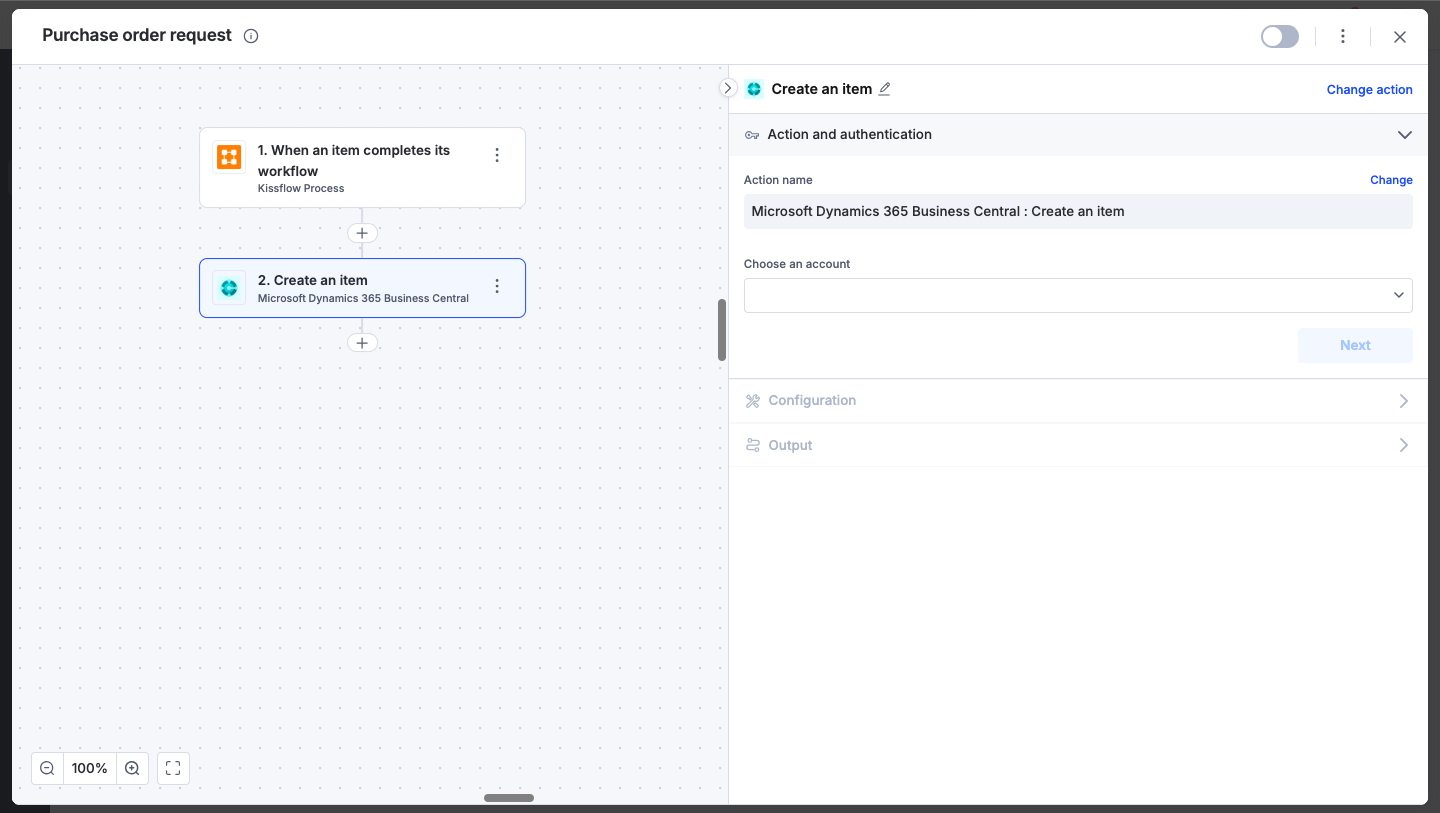The width and height of the screenshot is (1440, 813).
Task: Click the Action name field
Action: (1078, 211)
